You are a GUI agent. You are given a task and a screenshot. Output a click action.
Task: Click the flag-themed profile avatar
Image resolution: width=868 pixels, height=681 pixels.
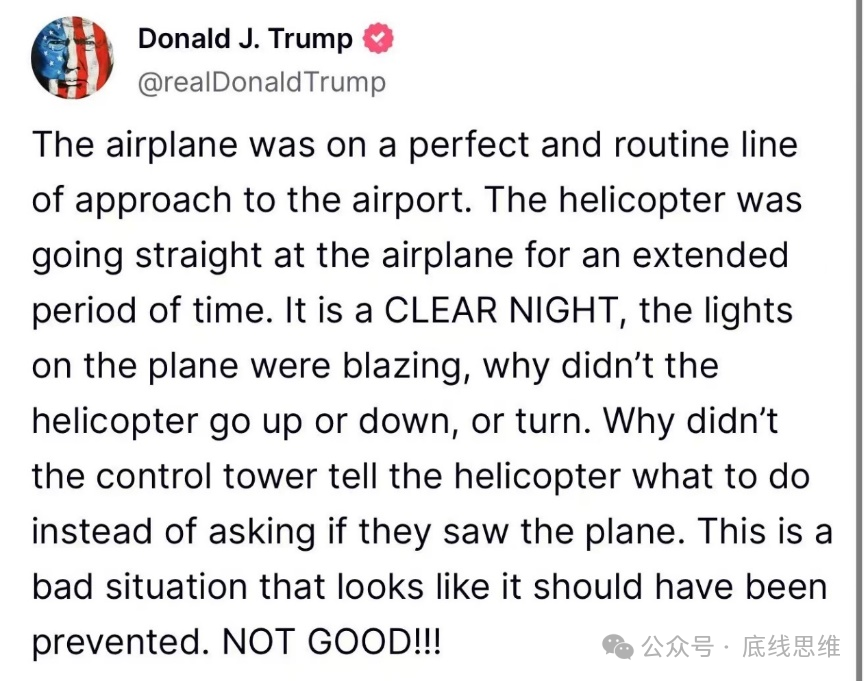pyautogui.click(x=72, y=57)
